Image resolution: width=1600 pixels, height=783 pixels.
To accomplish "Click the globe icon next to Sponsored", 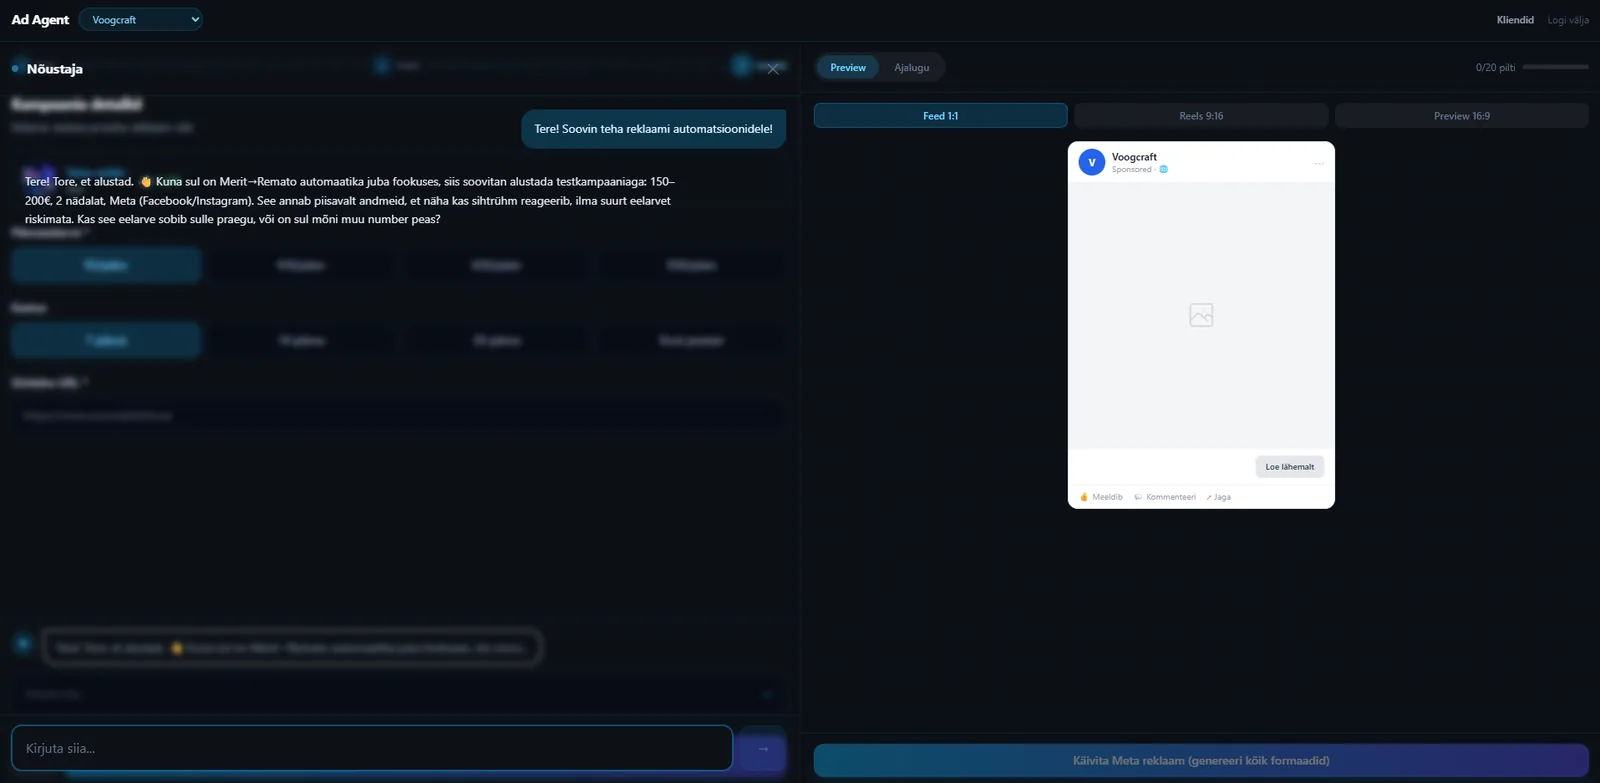I will tap(1163, 169).
